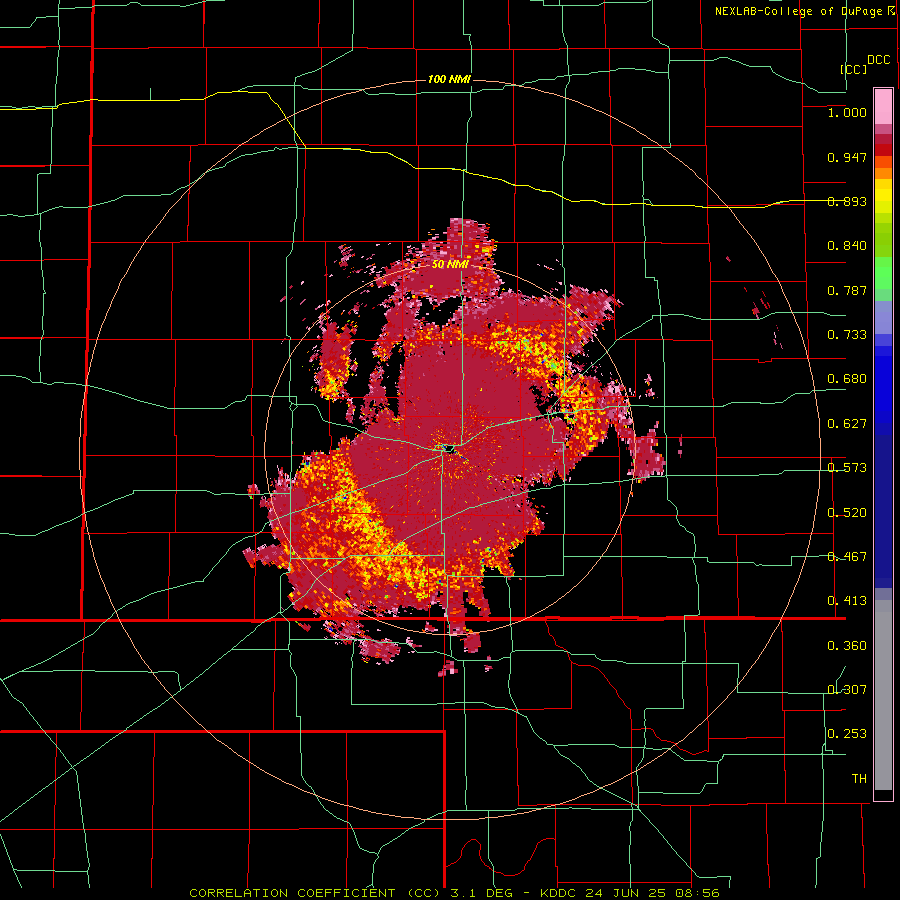900x900 pixels.
Task: Select the 0.307 legend value
Action: click(847, 690)
